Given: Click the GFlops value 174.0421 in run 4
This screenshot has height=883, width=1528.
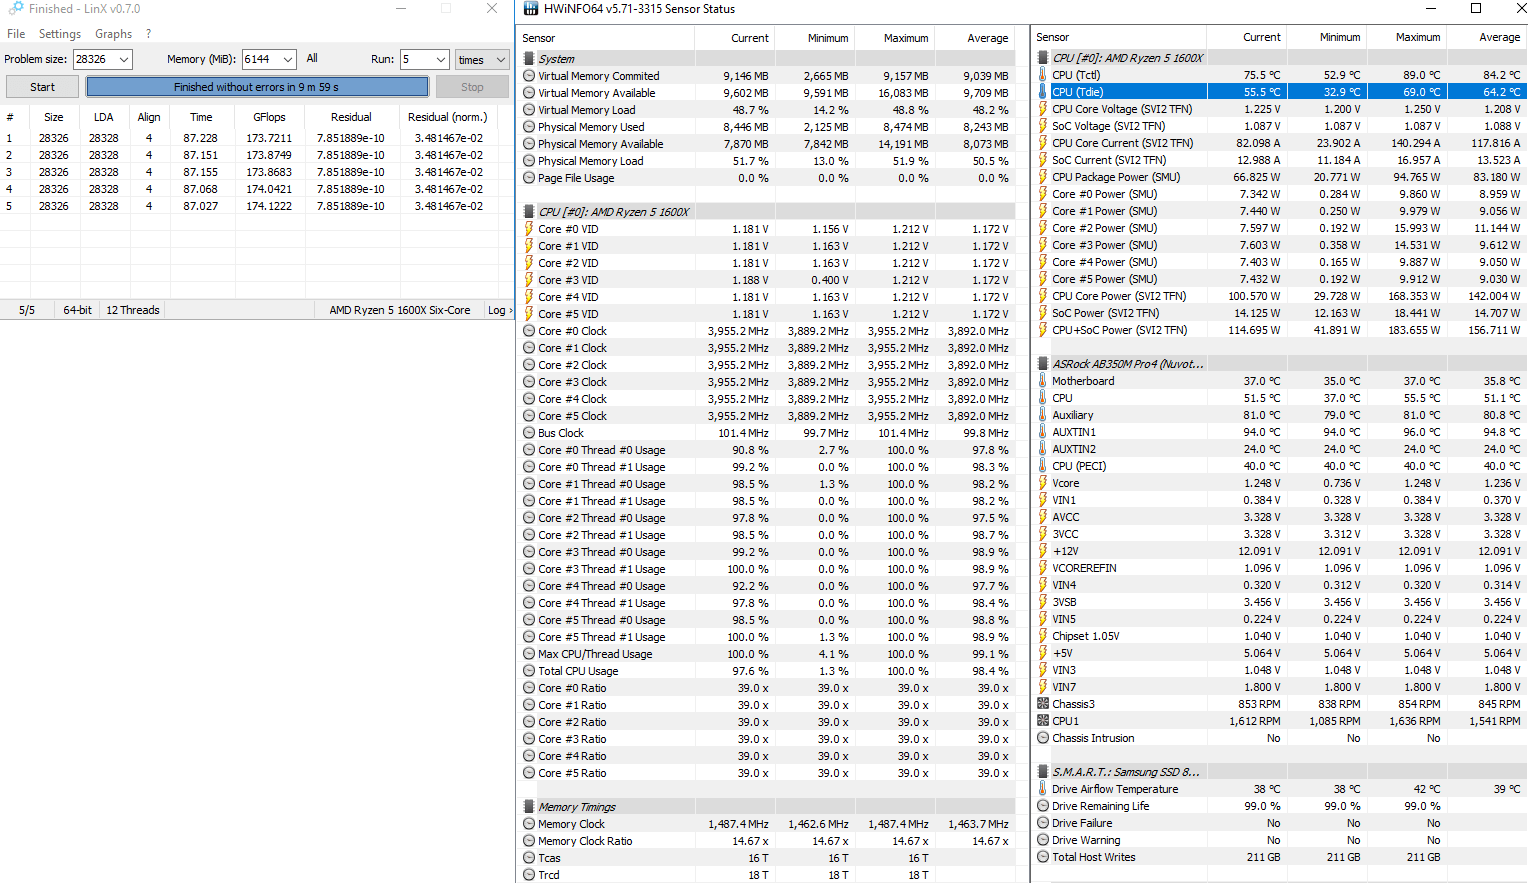Looking at the screenshot, I should 269,189.
